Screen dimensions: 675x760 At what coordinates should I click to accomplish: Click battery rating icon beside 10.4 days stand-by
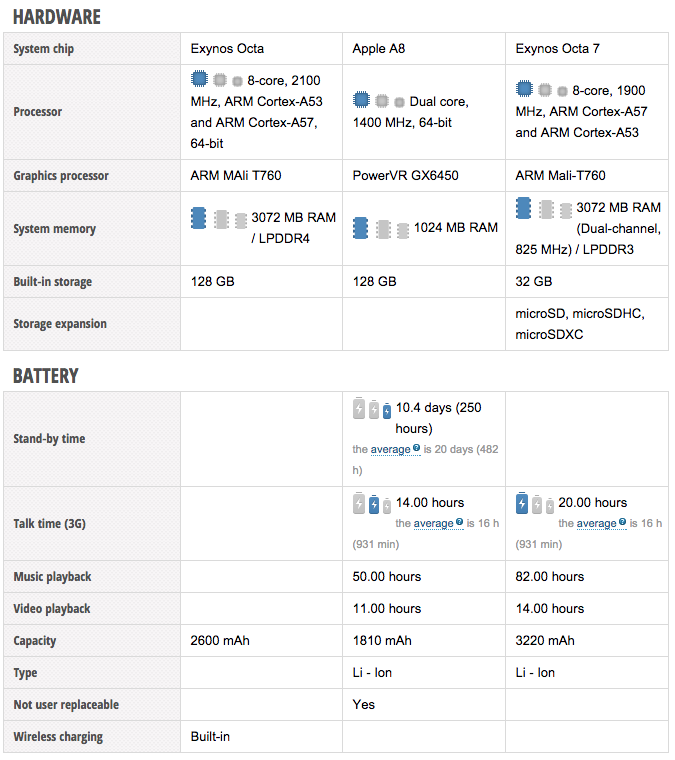tap(372, 409)
